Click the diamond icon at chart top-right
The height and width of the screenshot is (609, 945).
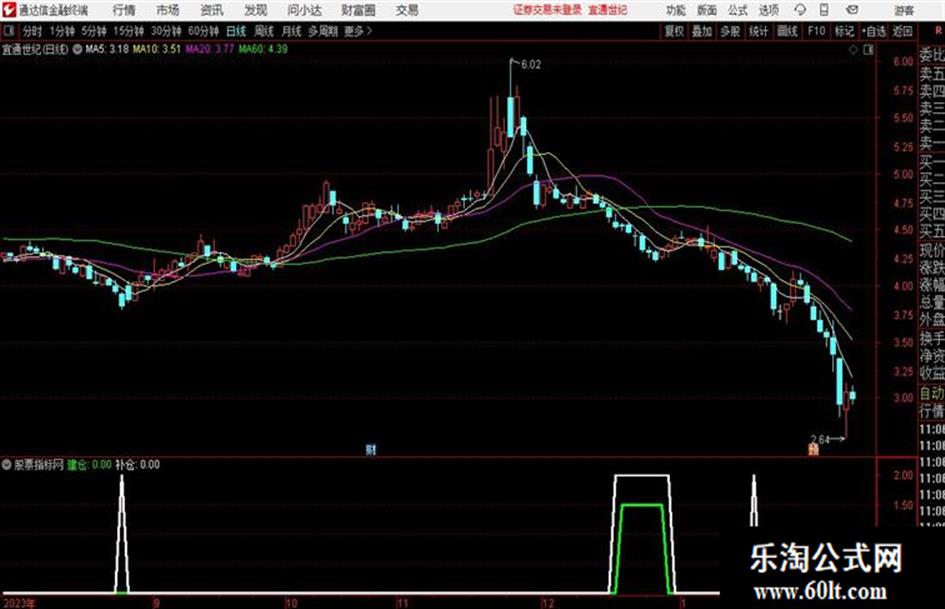tap(853, 50)
